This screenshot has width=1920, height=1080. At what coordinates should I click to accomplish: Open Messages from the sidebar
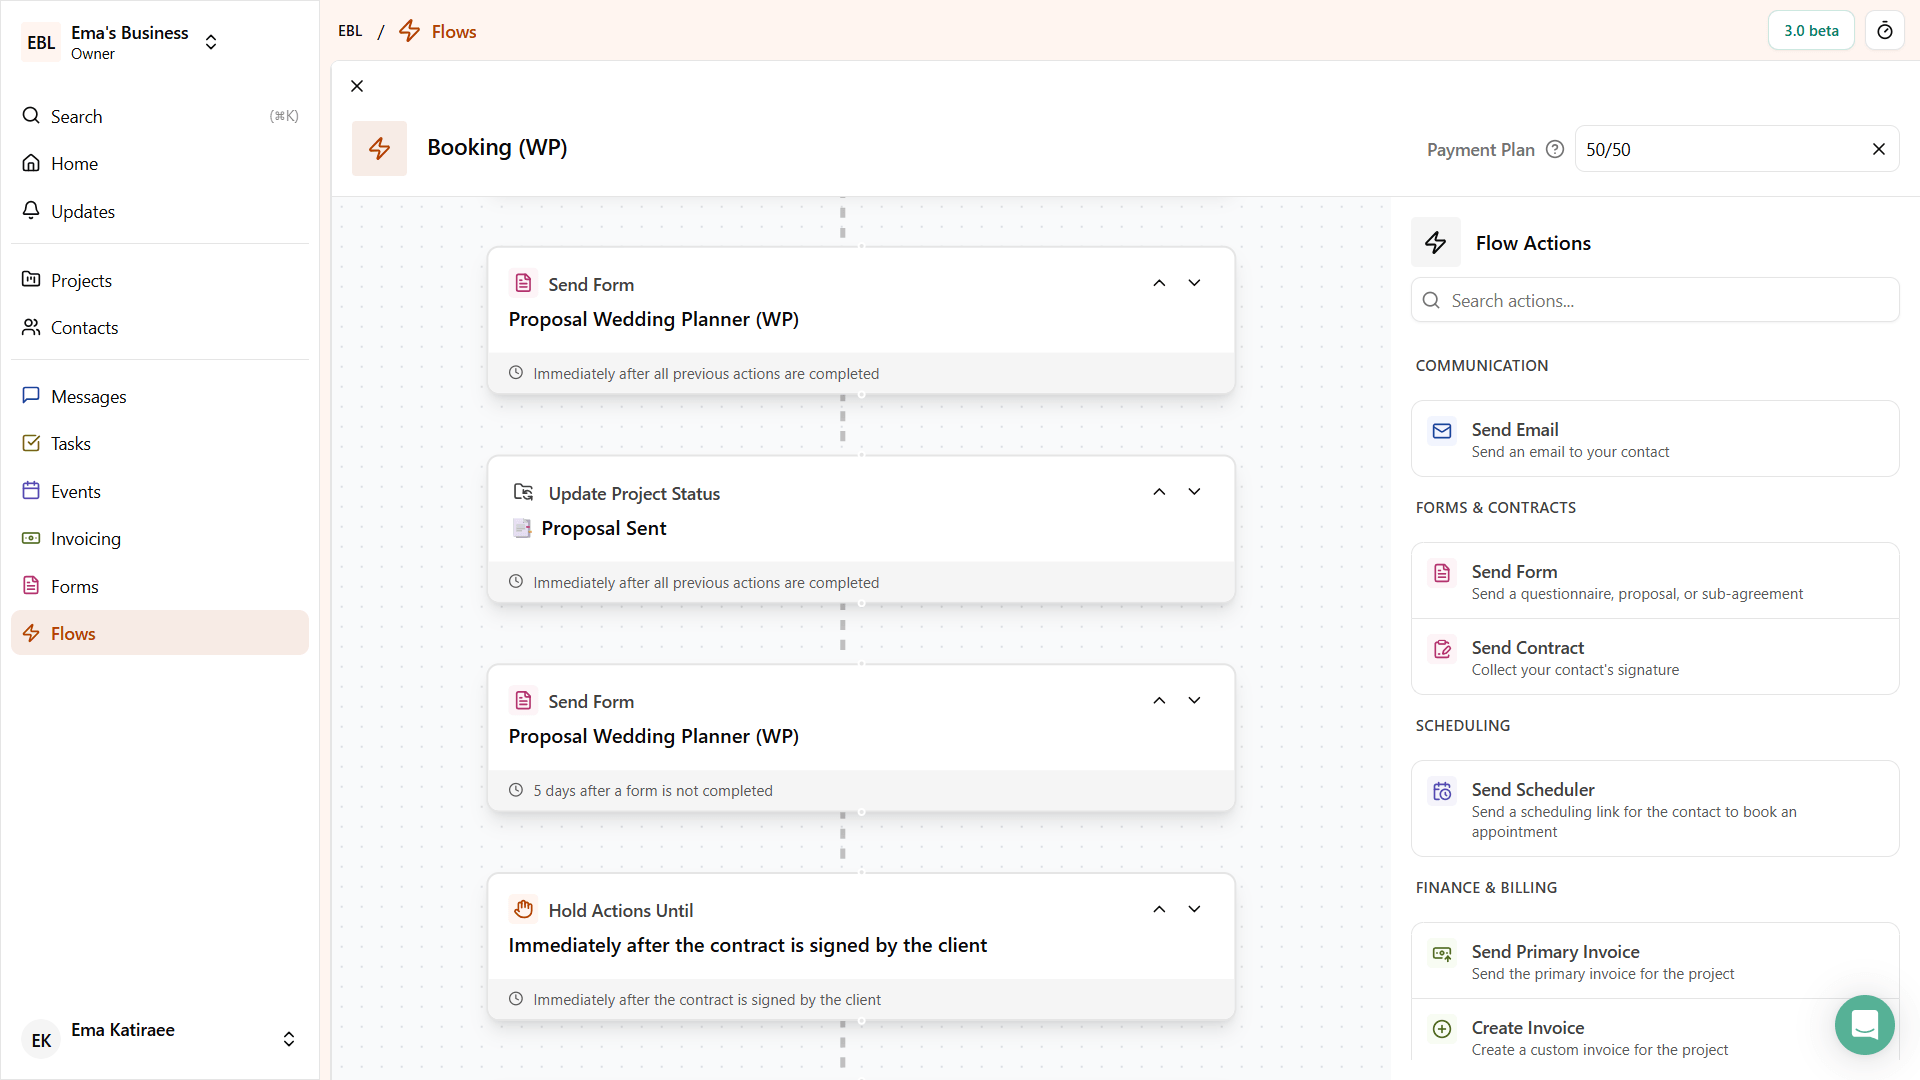tap(89, 396)
